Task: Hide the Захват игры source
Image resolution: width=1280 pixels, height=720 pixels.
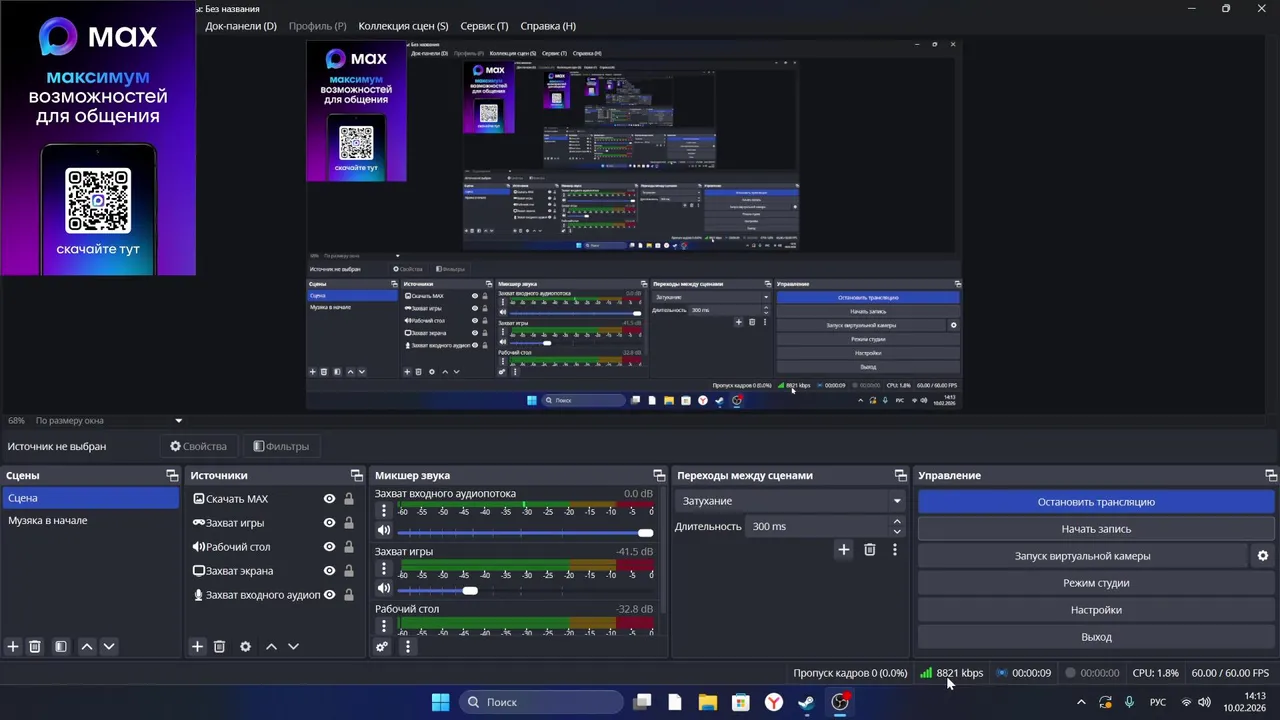Action: tap(329, 523)
